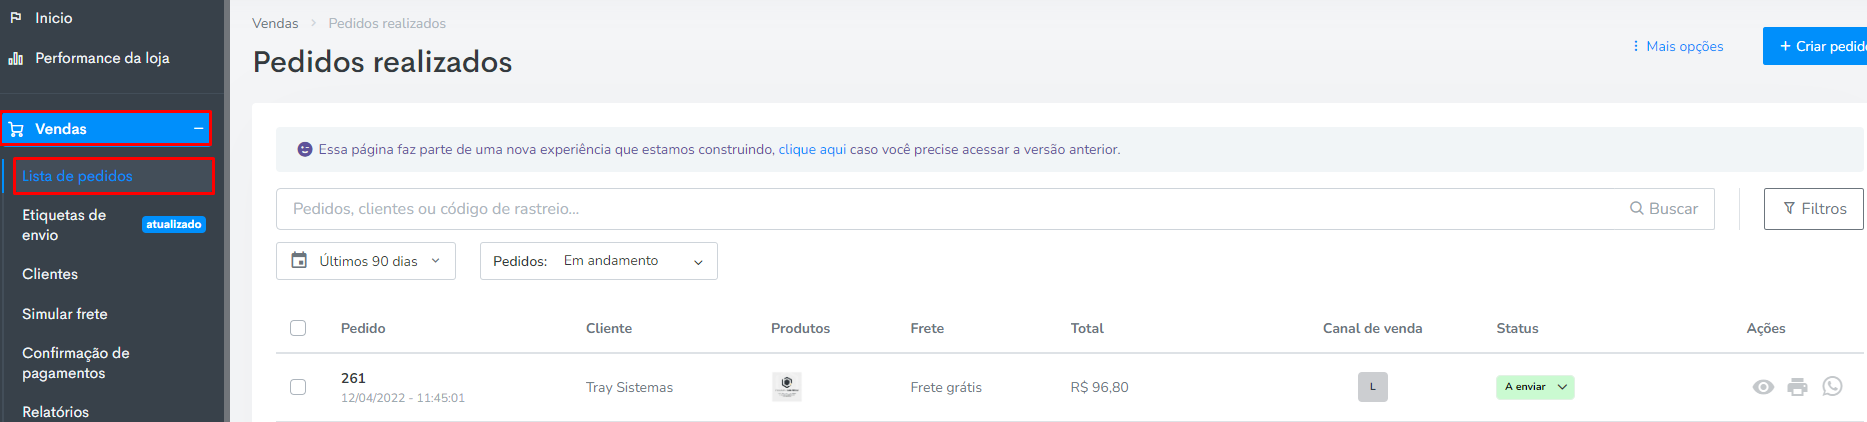The image size is (1867, 422).
Task: Click the flag icon beside Inicio
Action: 16,18
